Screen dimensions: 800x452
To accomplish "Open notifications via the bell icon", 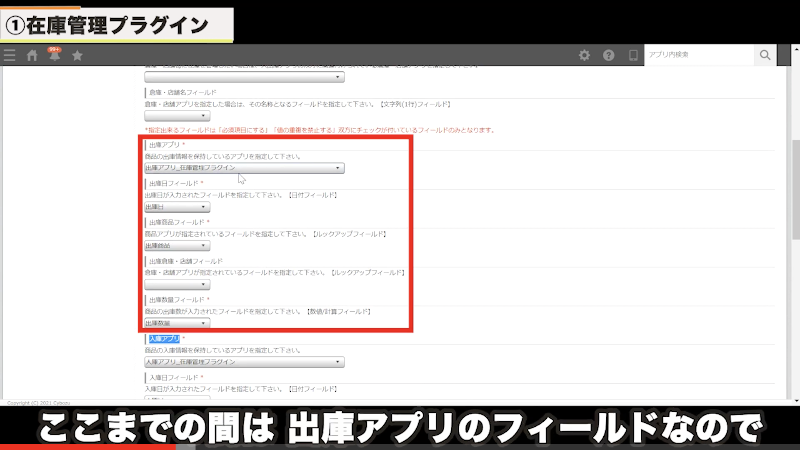I will pos(54,55).
